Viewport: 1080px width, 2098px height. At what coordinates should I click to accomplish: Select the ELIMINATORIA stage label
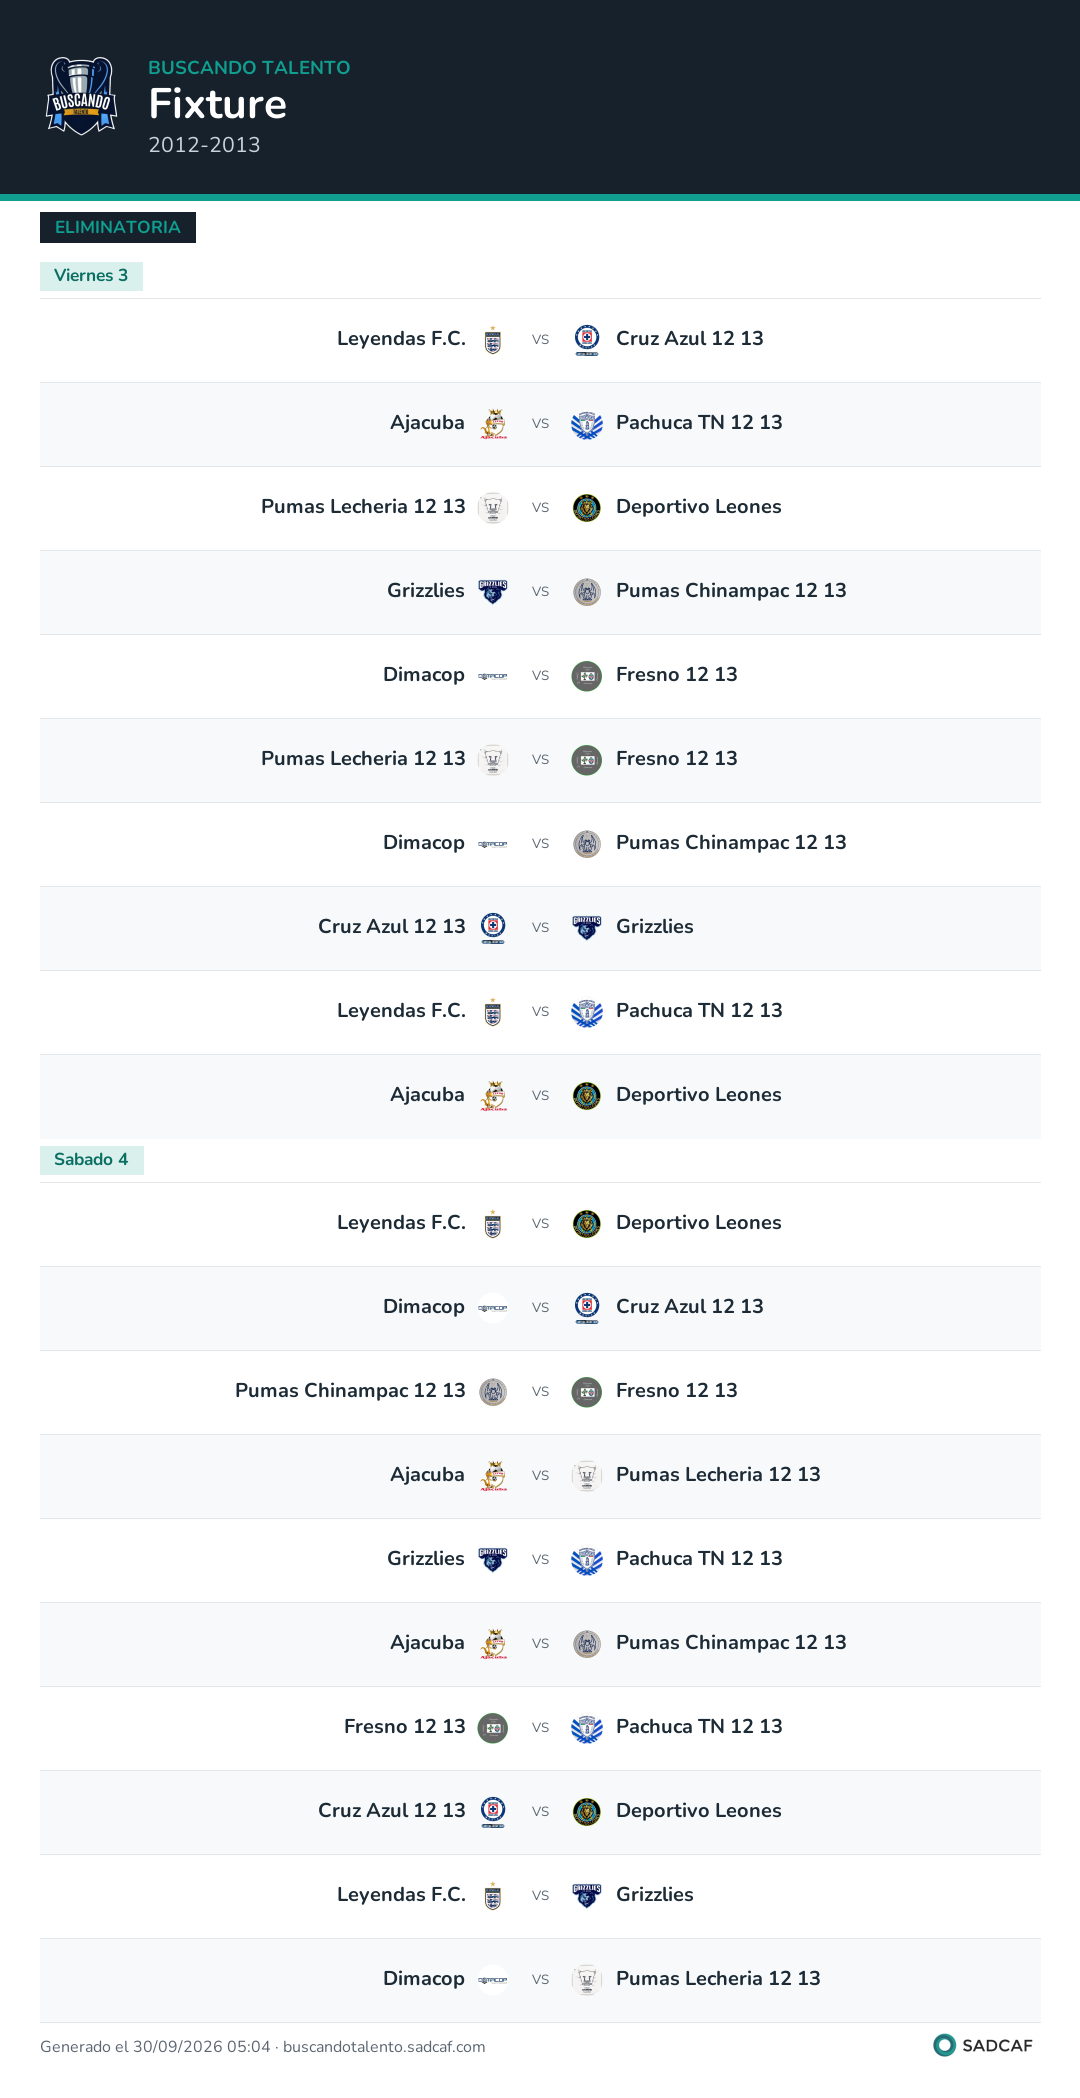(x=118, y=227)
